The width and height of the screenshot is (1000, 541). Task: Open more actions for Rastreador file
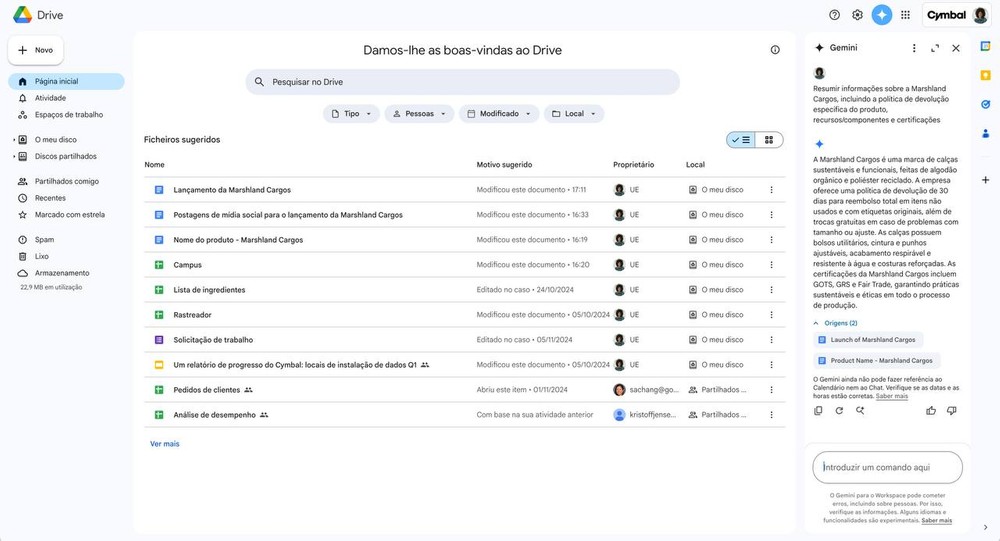click(771, 315)
